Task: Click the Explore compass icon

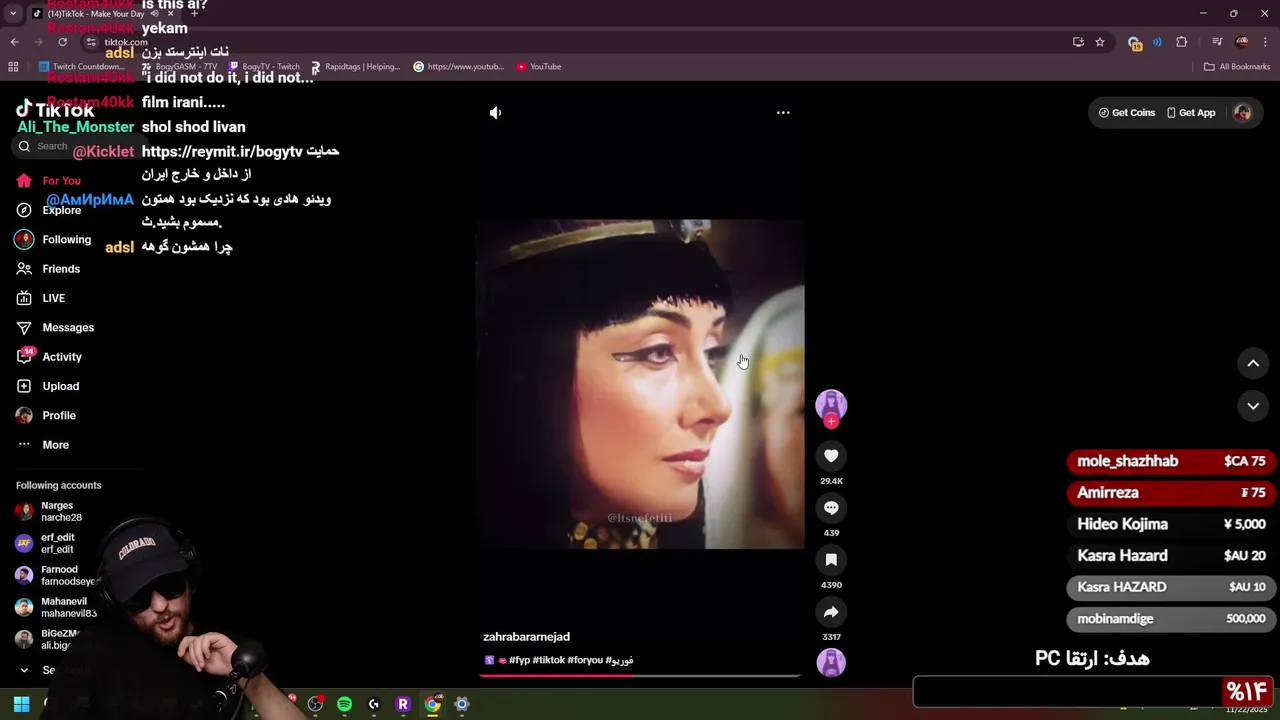Action: [x=24, y=210]
